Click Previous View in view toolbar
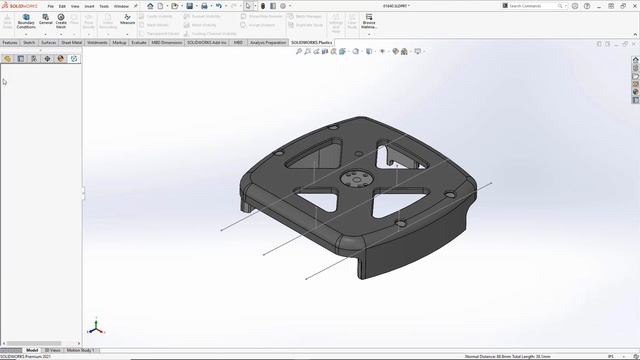Viewport: 640px width, 360px height. (x=316, y=51)
